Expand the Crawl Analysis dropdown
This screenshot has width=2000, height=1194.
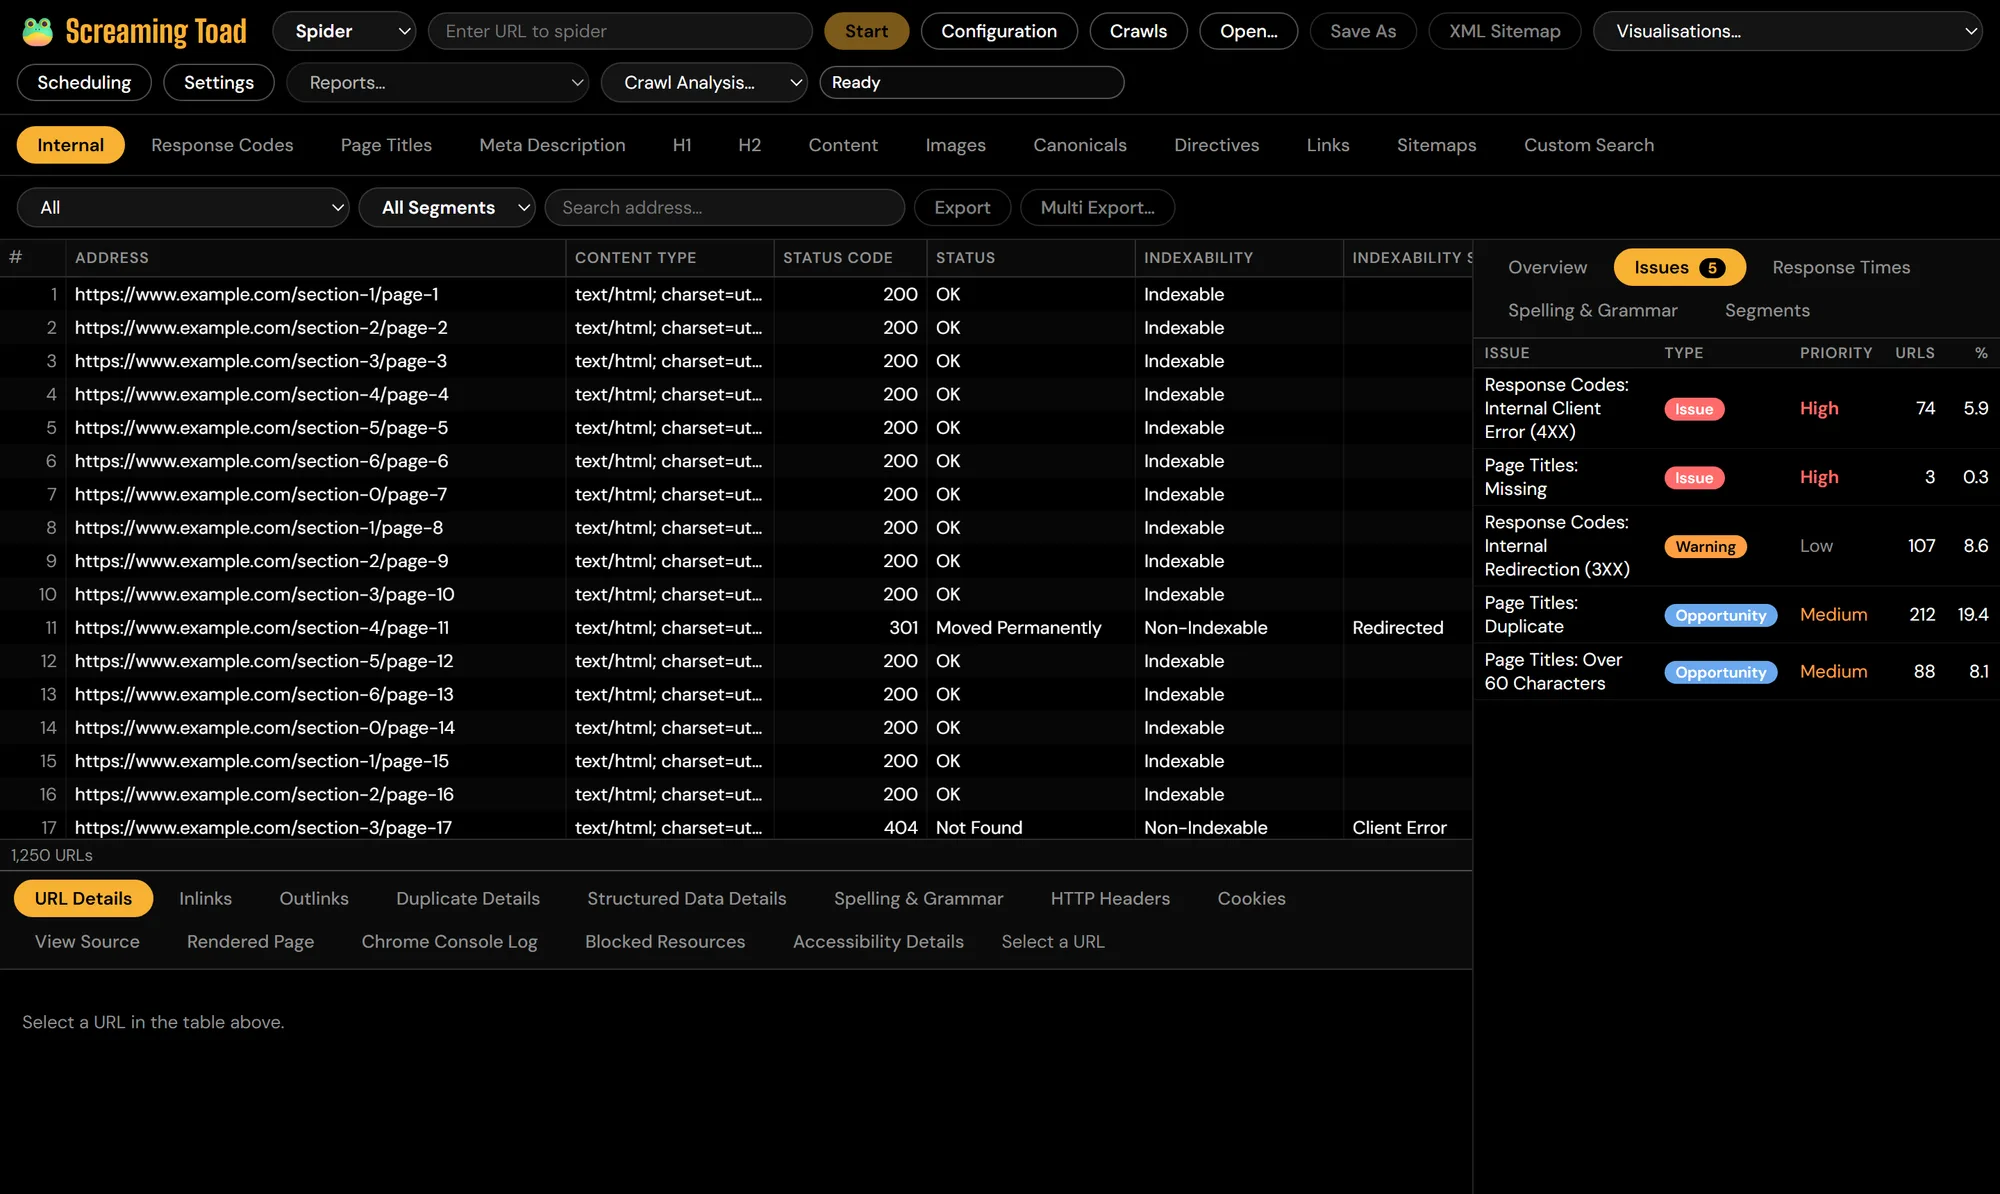click(x=704, y=82)
